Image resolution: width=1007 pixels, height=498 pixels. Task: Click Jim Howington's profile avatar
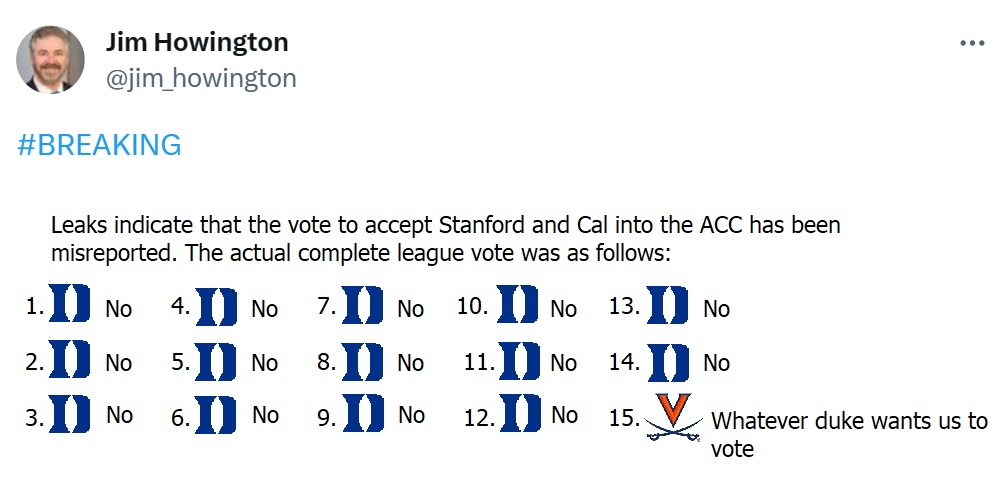pyautogui.click(x=50, y=59)
